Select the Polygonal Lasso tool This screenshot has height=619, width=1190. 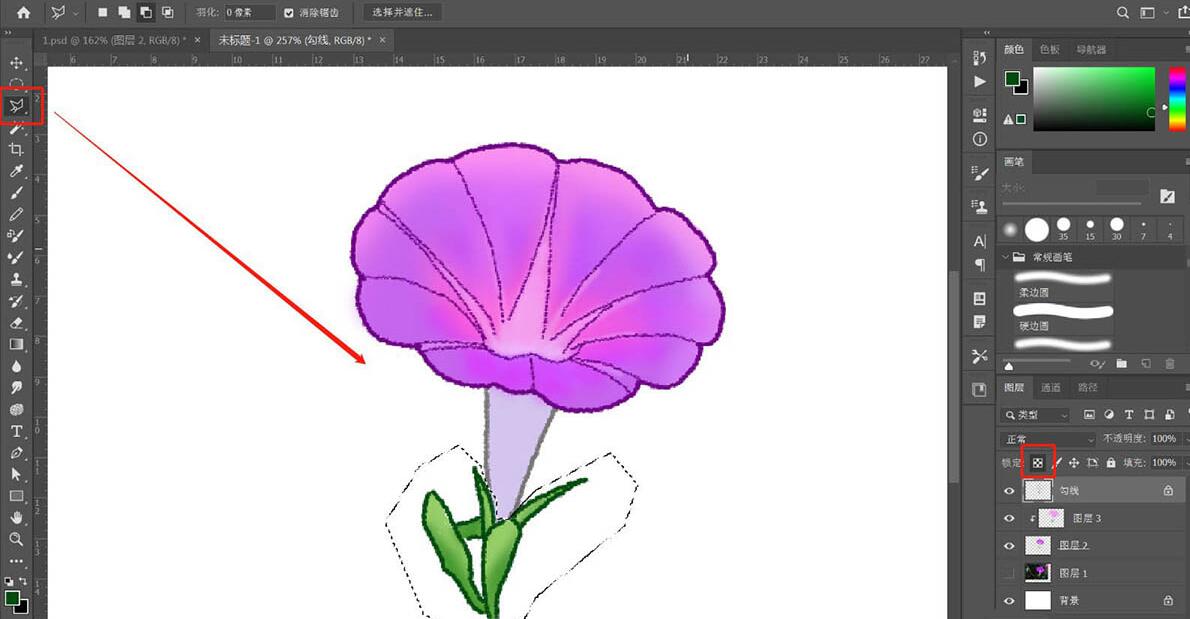tap(17, 105)
